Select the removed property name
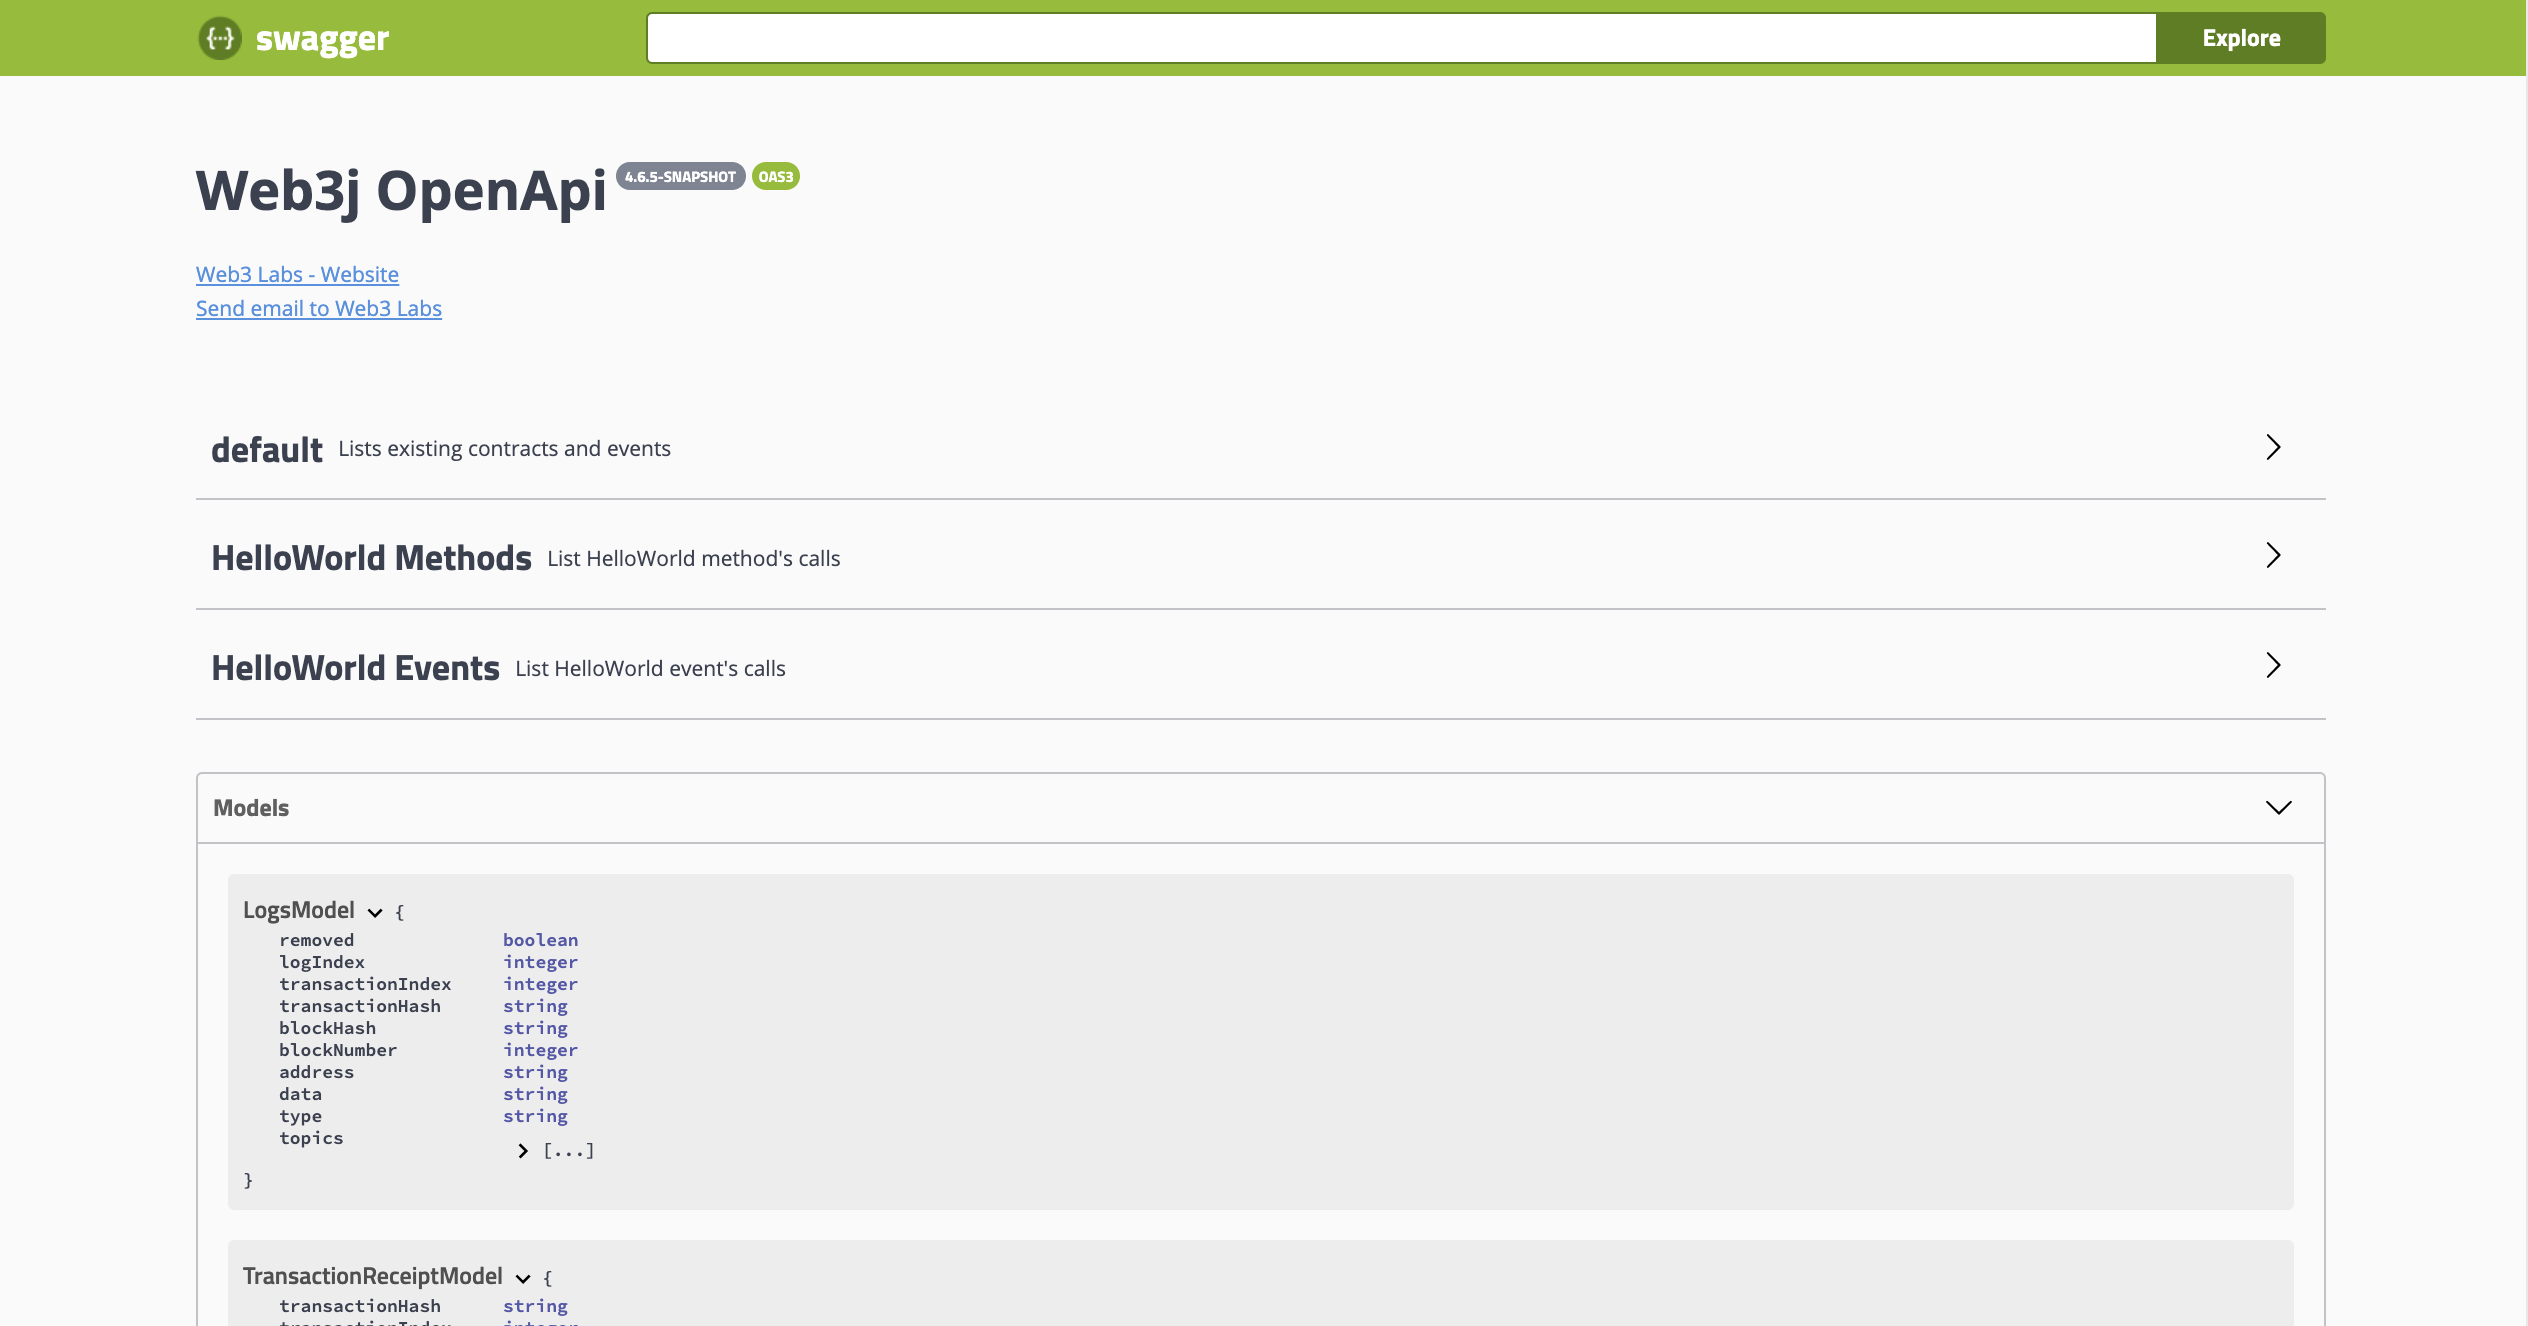Viewport: 2528px width, 1326px height. click(x=316, y=940)
